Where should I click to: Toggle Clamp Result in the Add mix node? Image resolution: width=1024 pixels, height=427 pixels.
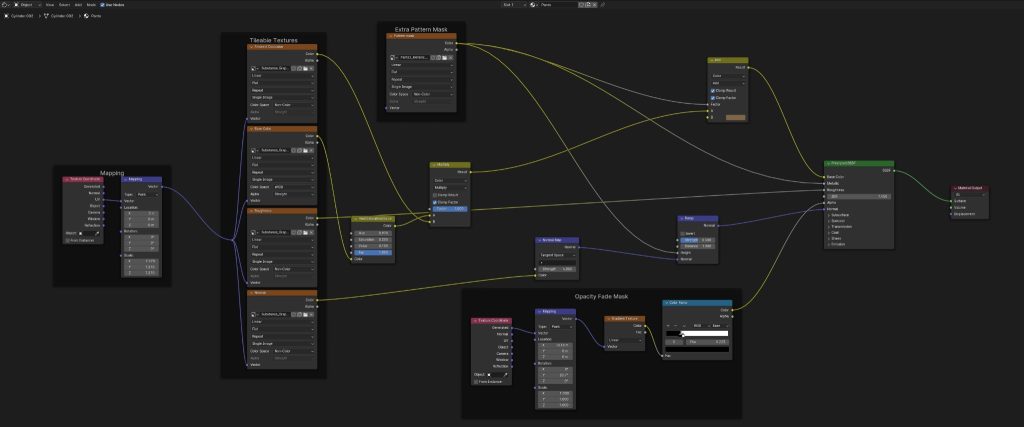coord(712,91)
